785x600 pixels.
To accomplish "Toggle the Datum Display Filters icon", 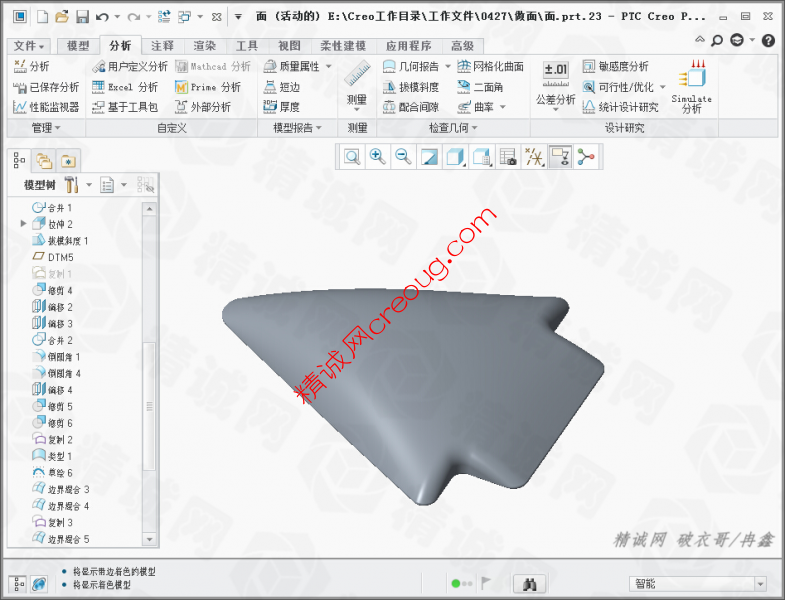I will (534, 157).
